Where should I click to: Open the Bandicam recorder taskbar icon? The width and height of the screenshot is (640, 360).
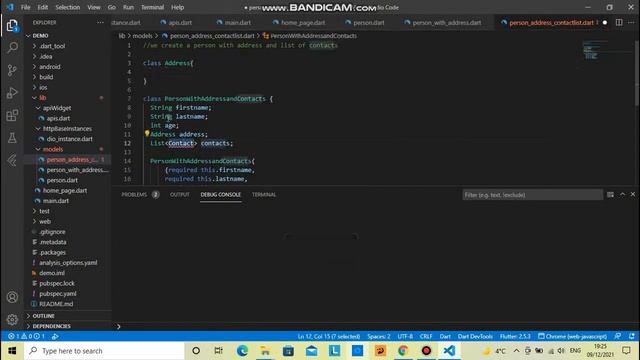(426, 351)
